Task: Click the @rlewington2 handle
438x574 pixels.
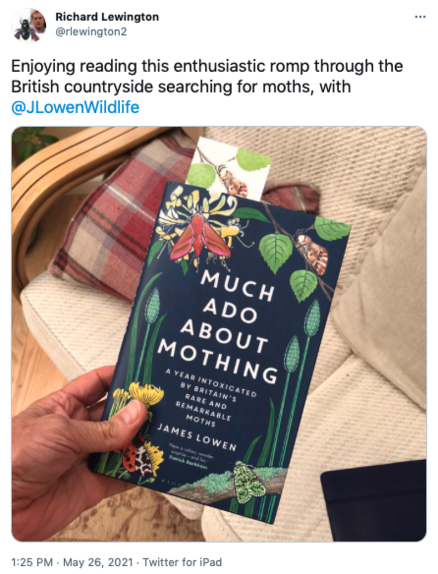Action: point(91,32)
